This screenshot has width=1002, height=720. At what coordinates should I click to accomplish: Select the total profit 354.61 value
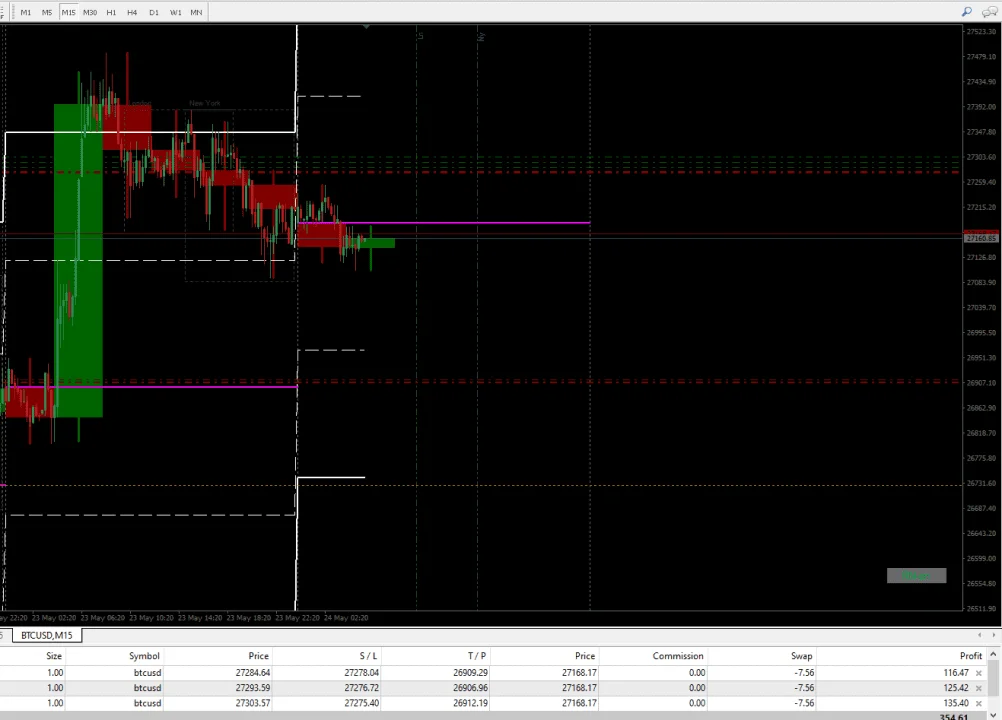click(x=954, y=717)
